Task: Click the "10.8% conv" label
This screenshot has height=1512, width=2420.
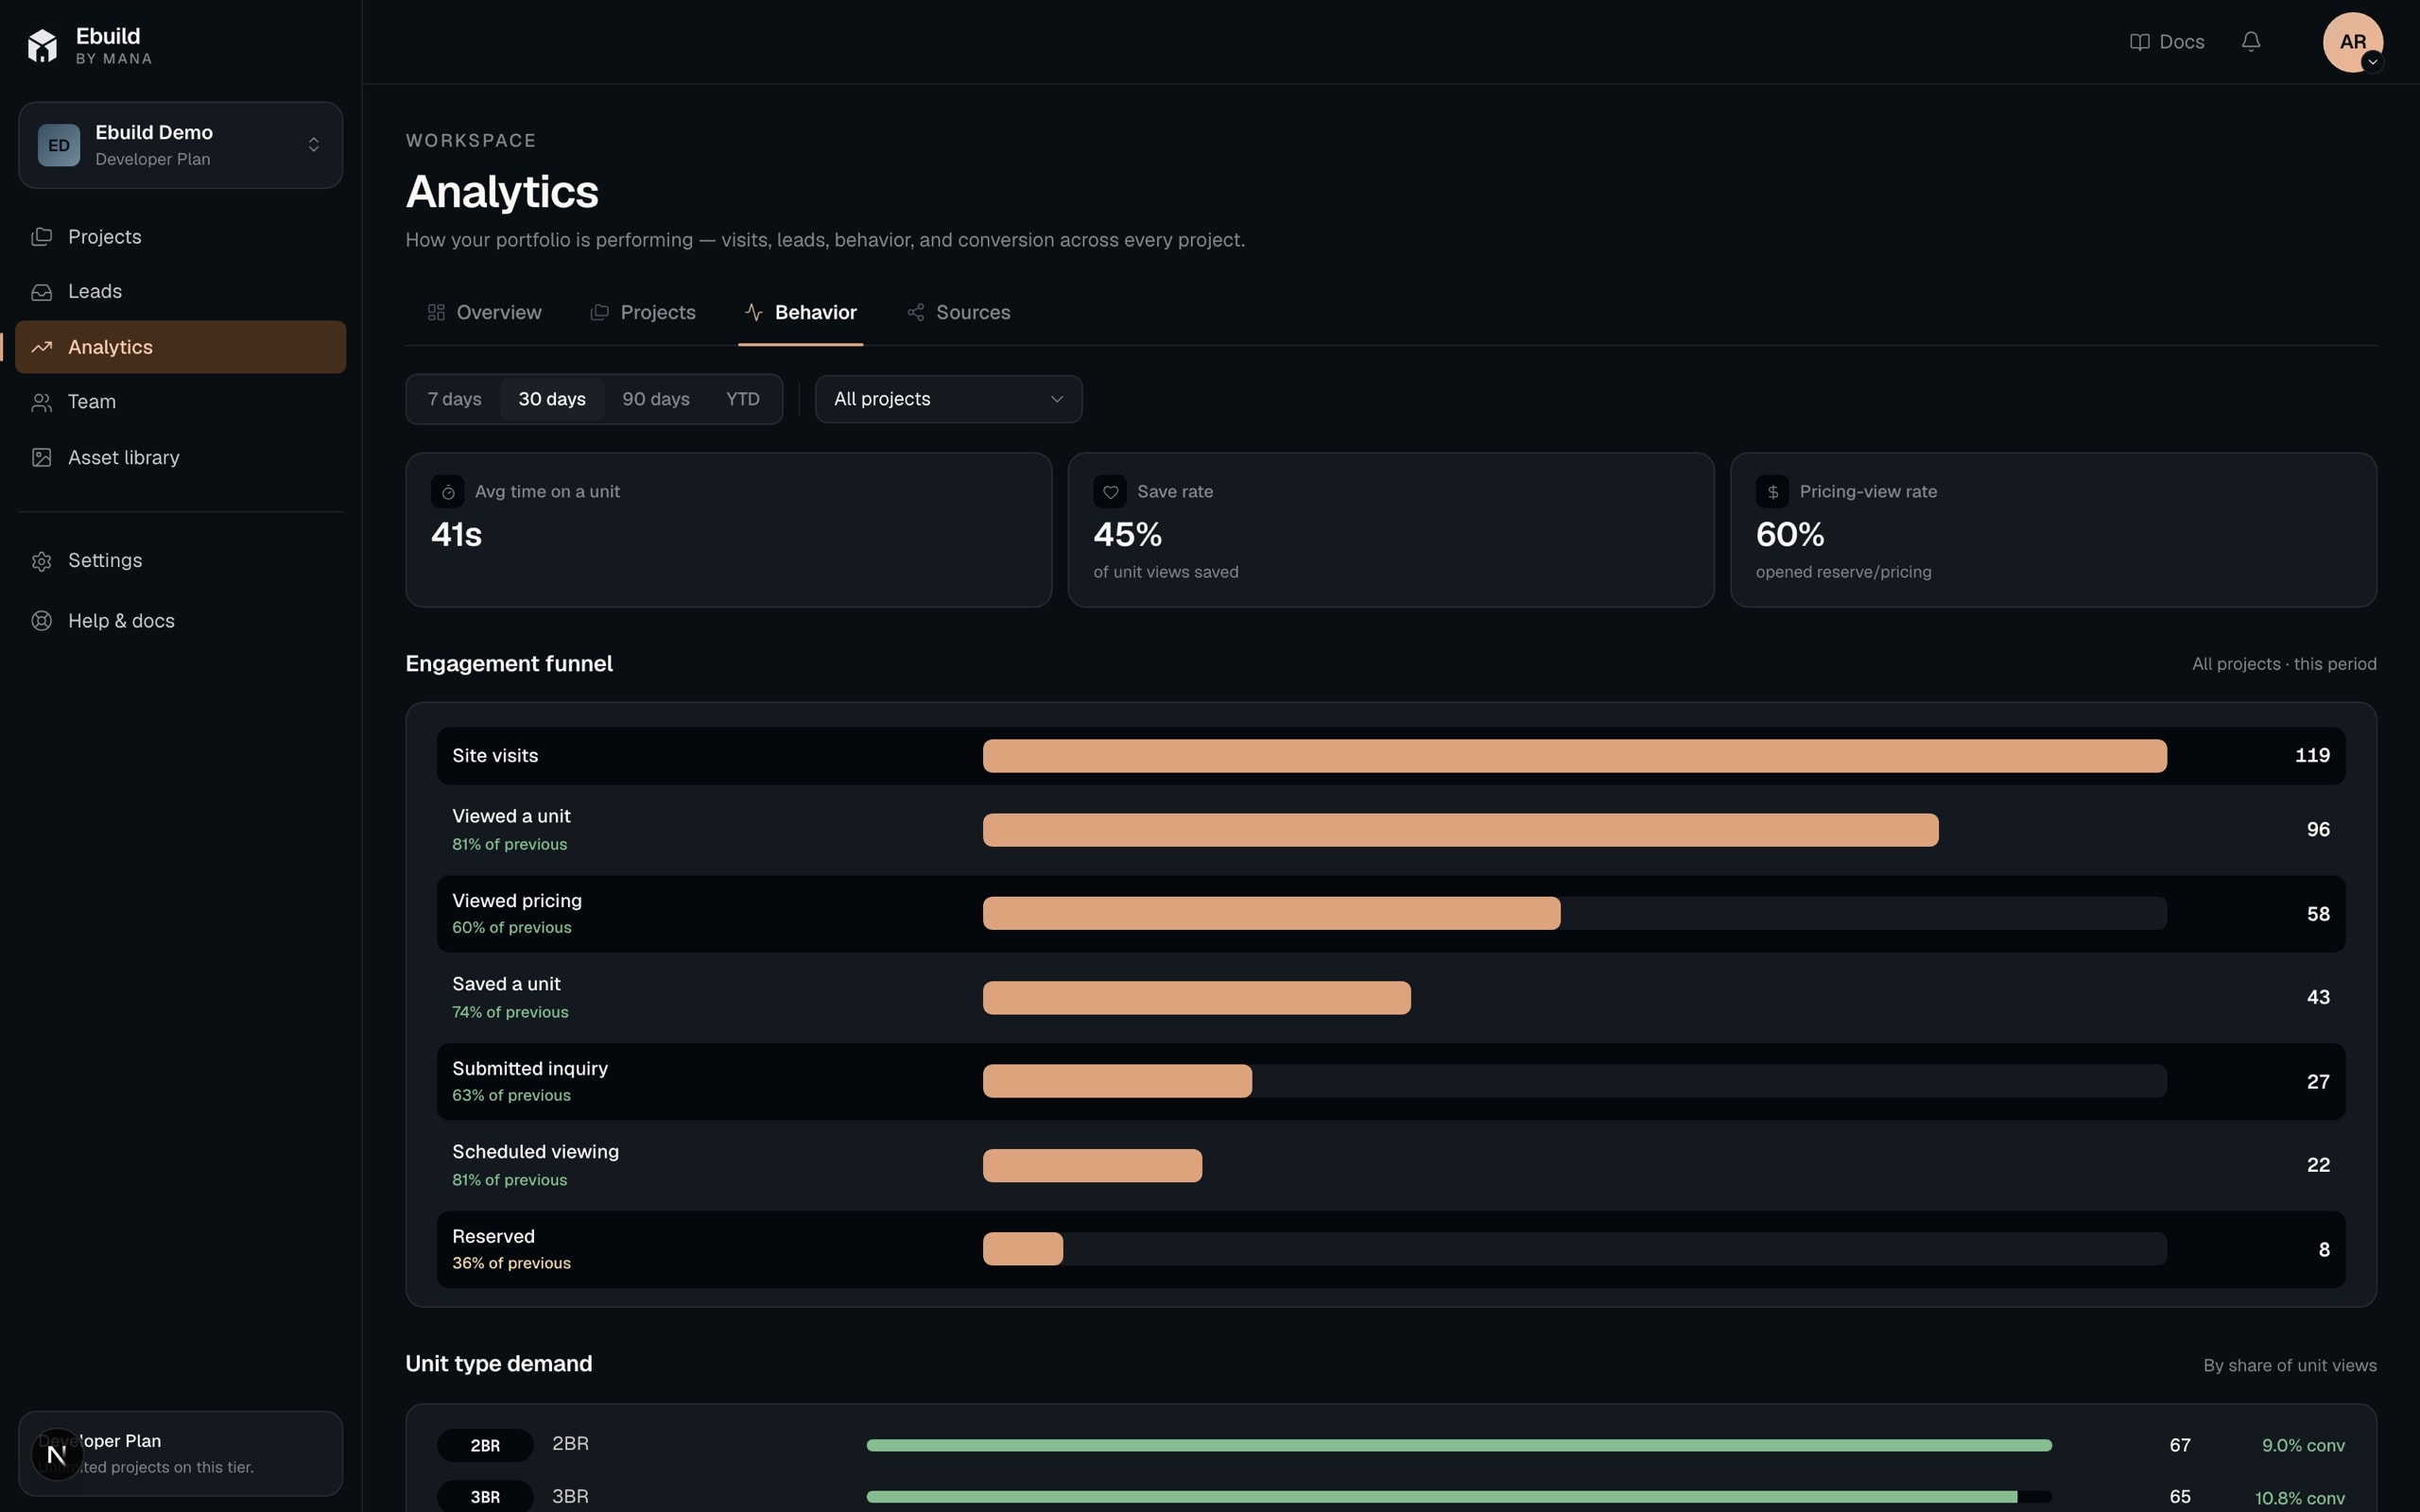Action: [x=2299, y=1498]
